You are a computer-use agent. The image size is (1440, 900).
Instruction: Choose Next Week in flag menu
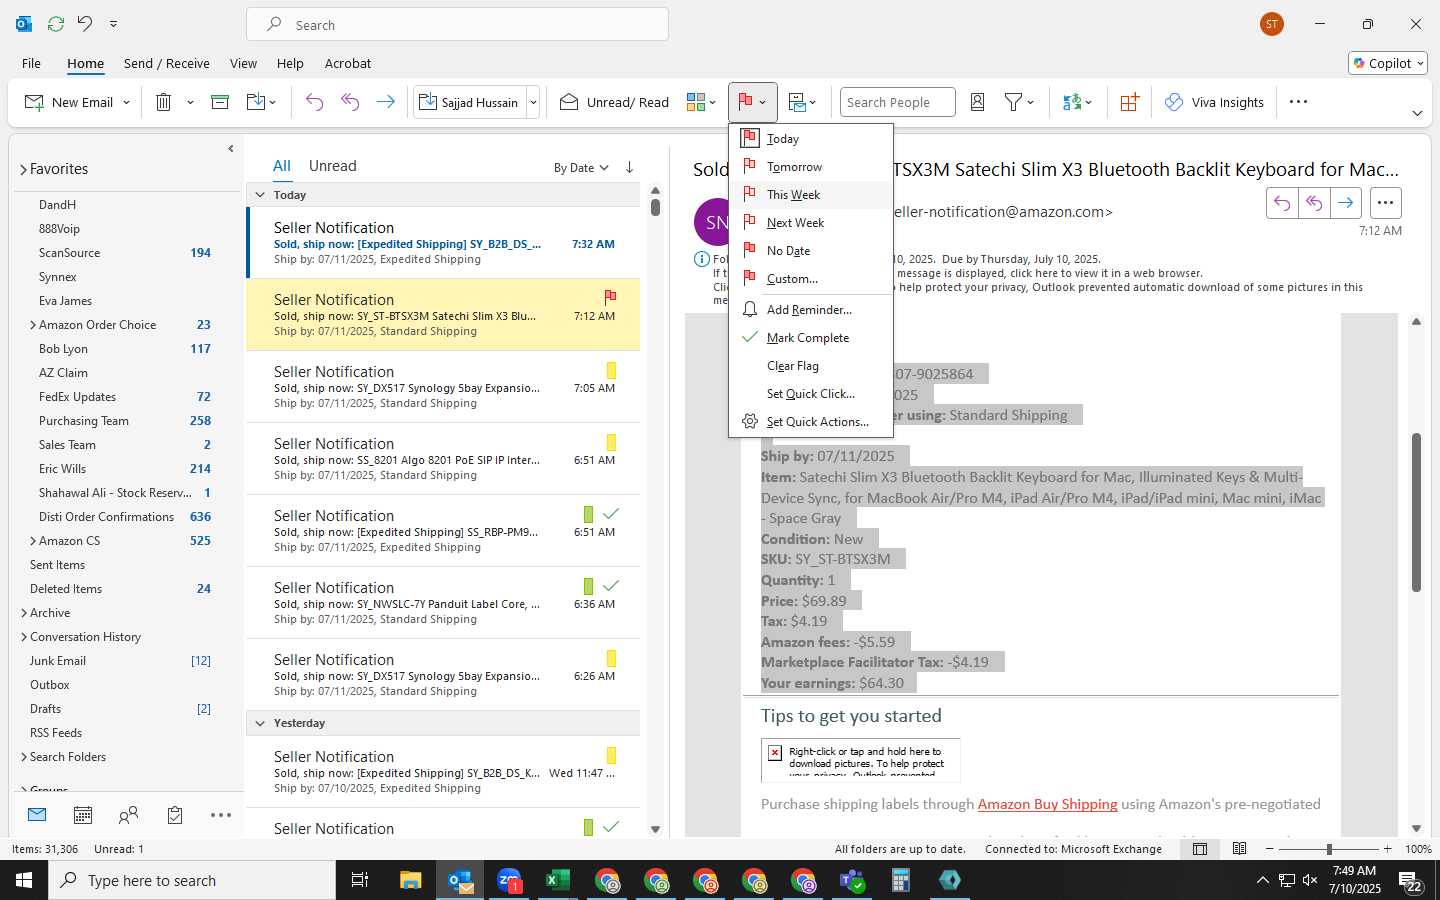coord(811,223)
